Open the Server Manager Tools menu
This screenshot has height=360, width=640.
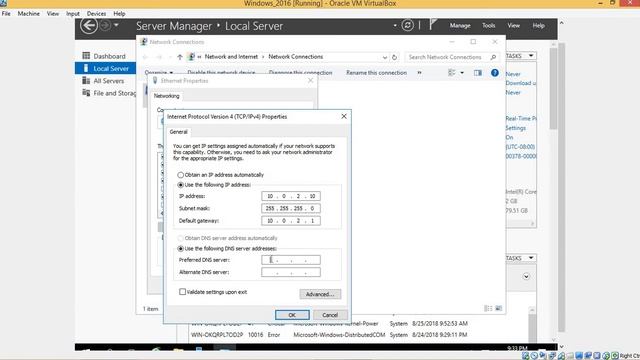(489, 25)
